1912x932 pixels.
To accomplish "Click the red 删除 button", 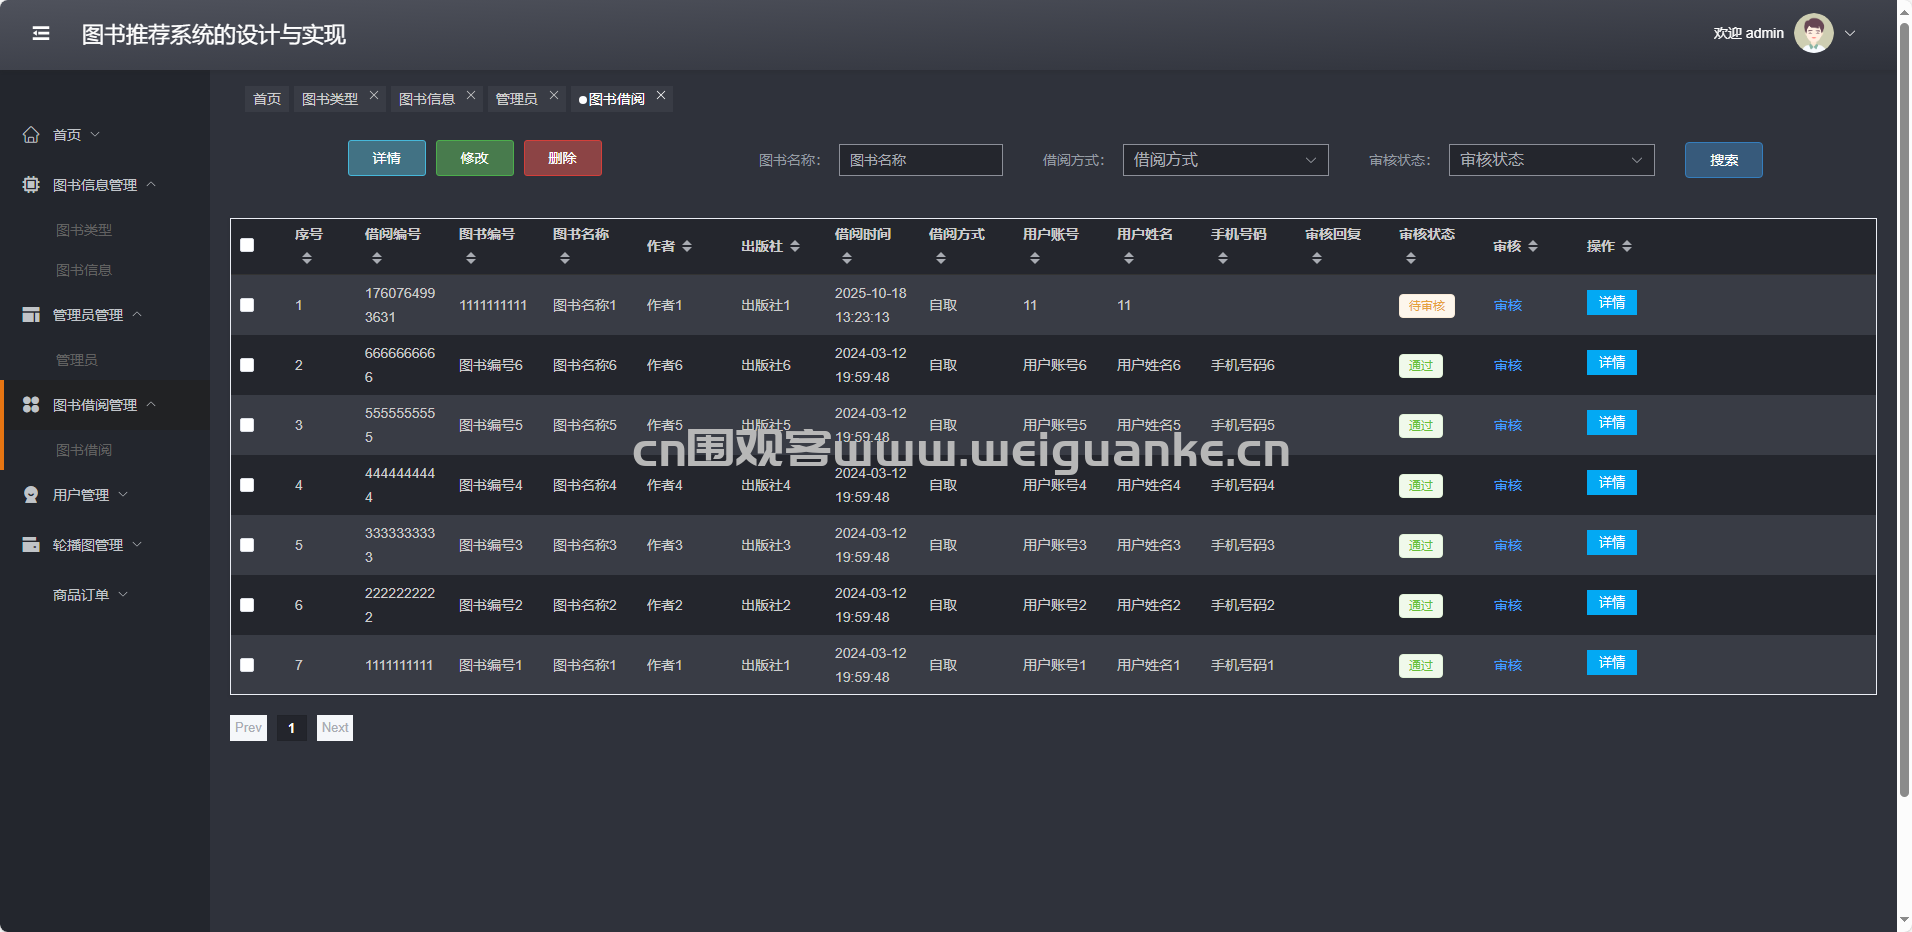I will 562,158.
